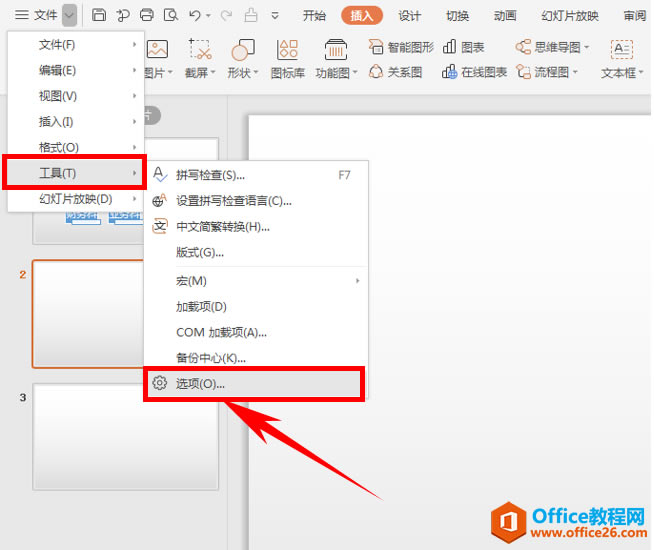Open the dropdown arrow next to 文件
Image resolution: width=654 pixels, height=550 pixels.
point(69,15)
